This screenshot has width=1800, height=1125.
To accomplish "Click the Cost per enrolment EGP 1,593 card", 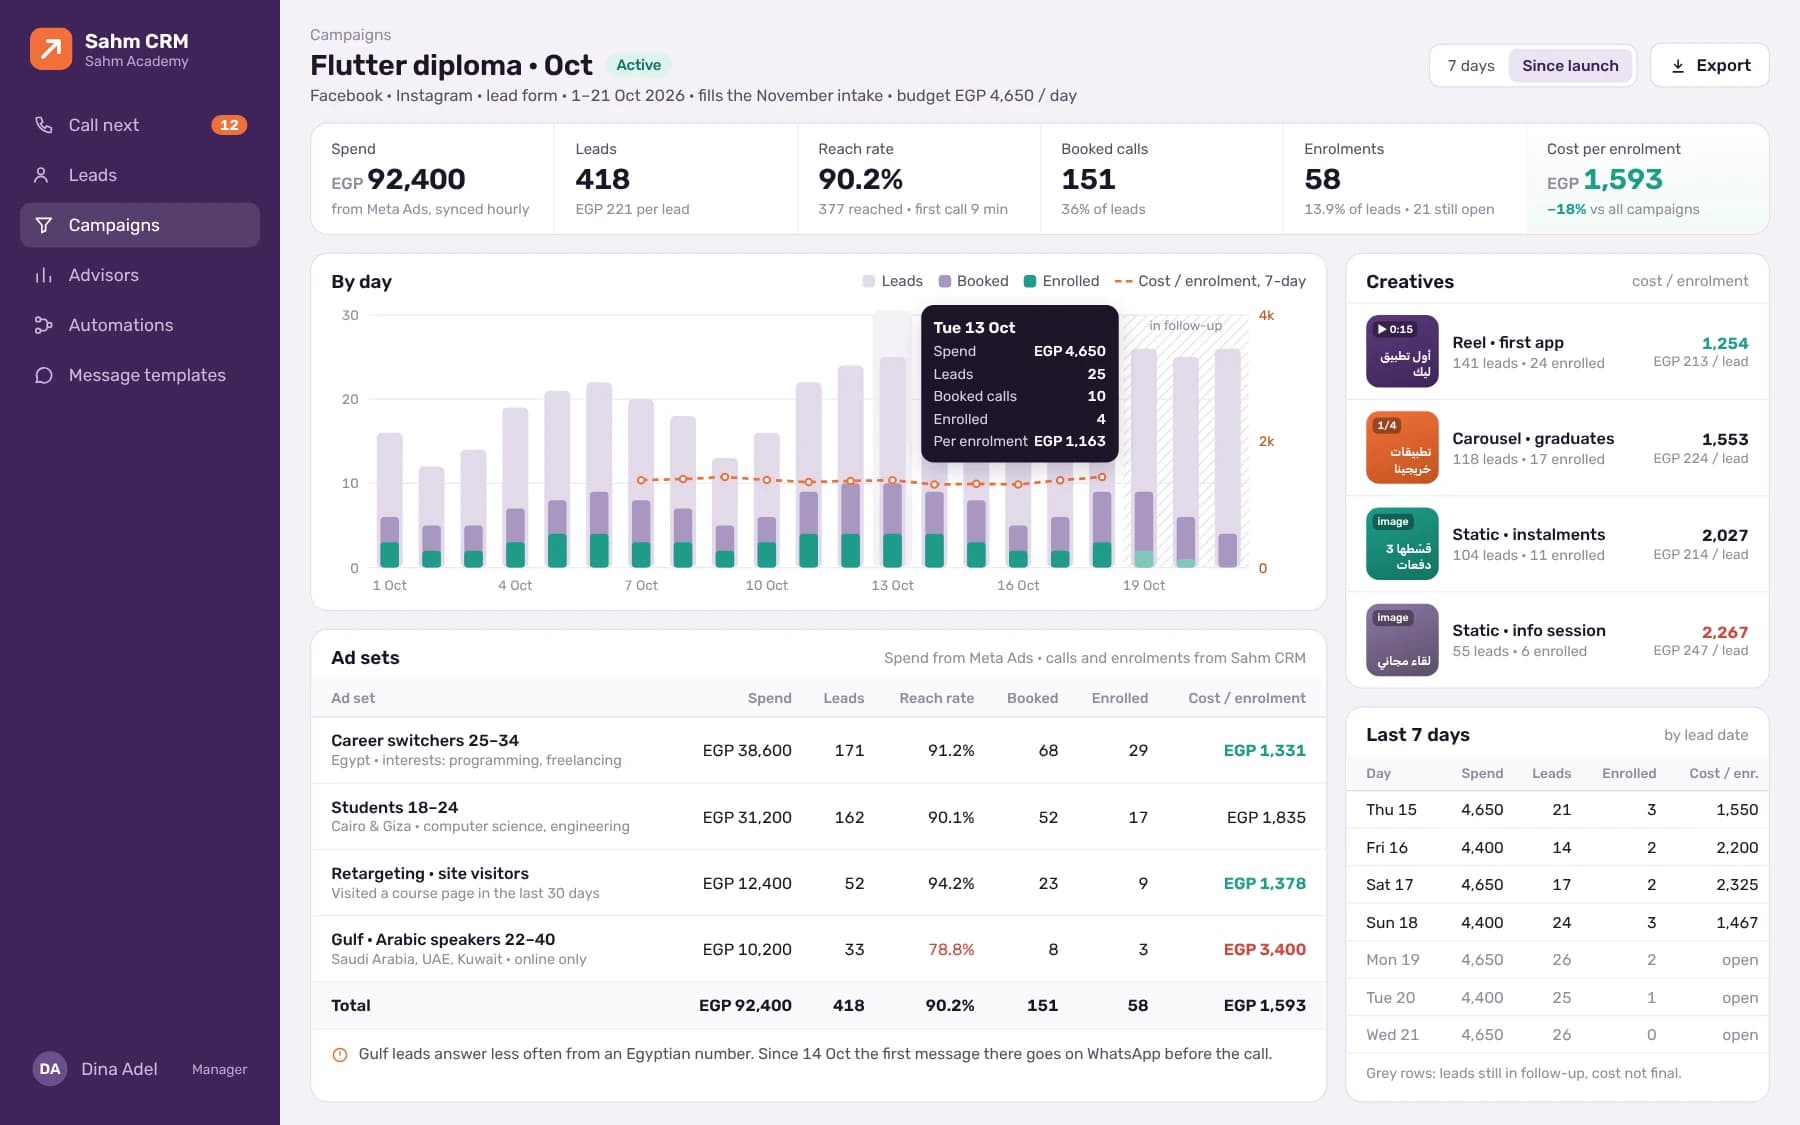I will (1647, 179).
